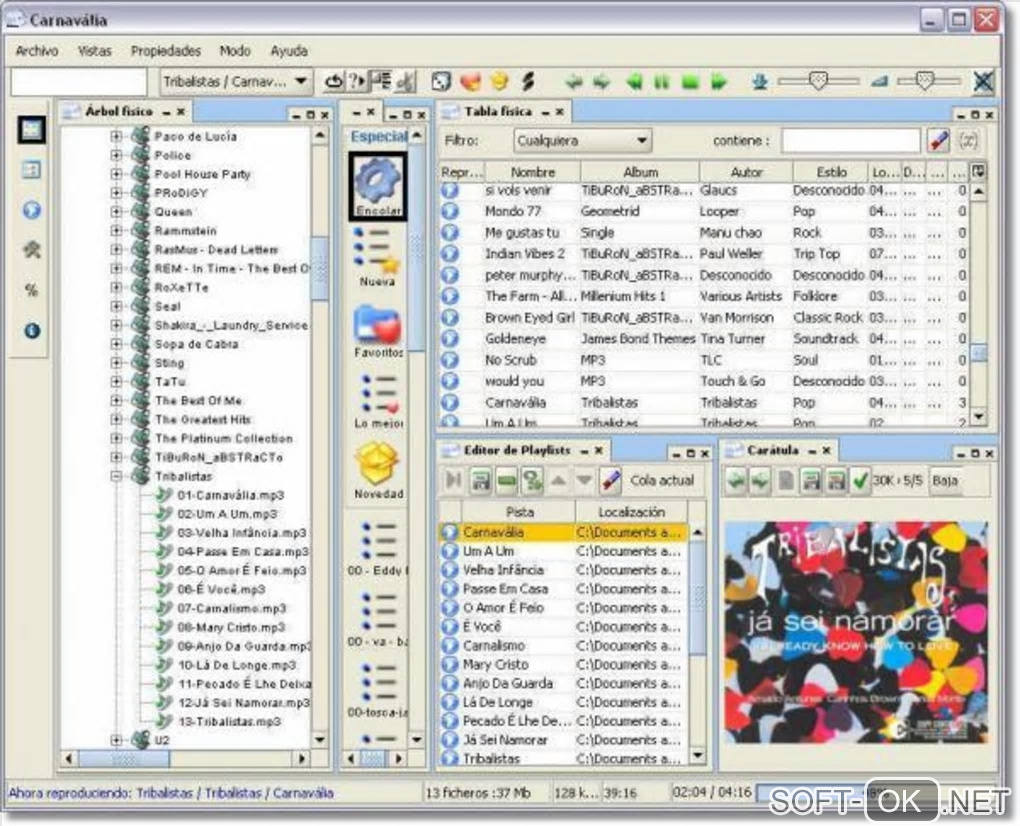1020x826 pixels.
Task: Click the green previous track button
Action: click(x=633, y=82)
